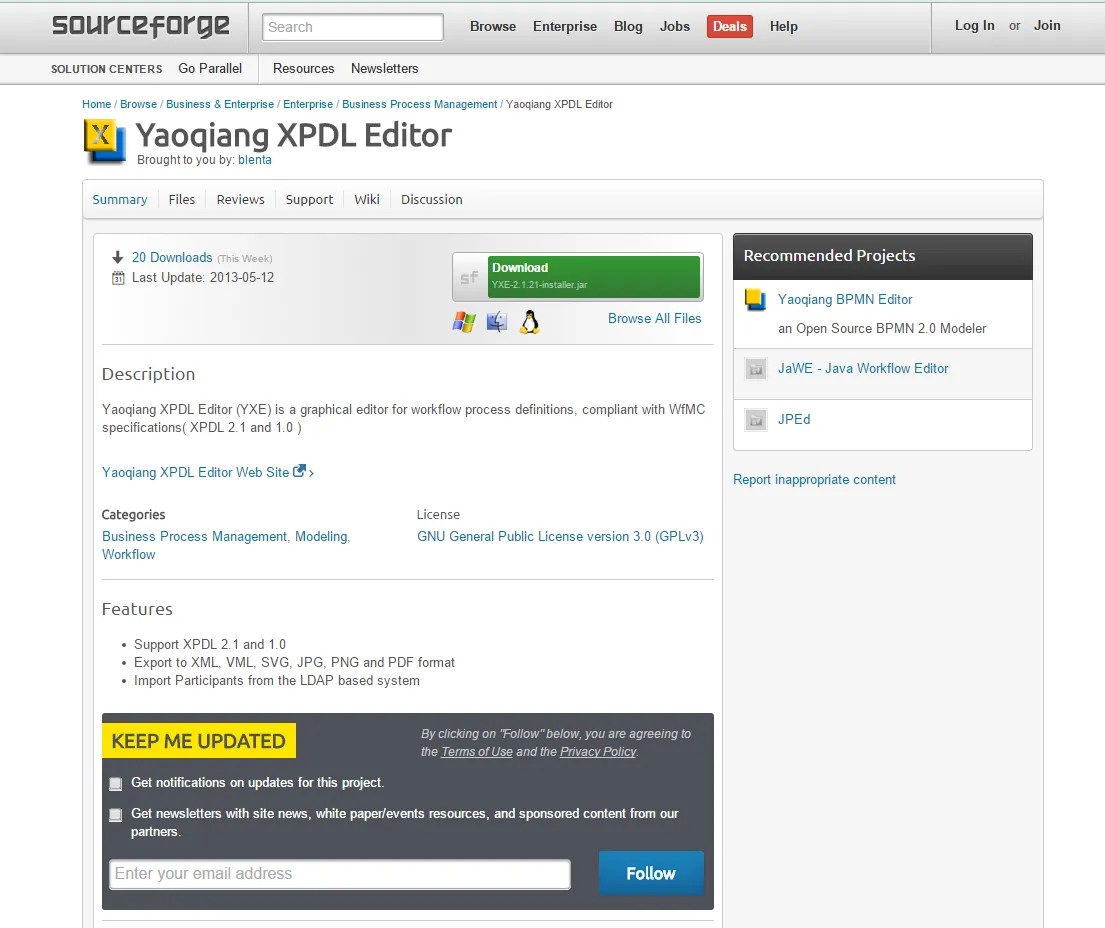Open the Jobs header link

click(x=674, y=26)
